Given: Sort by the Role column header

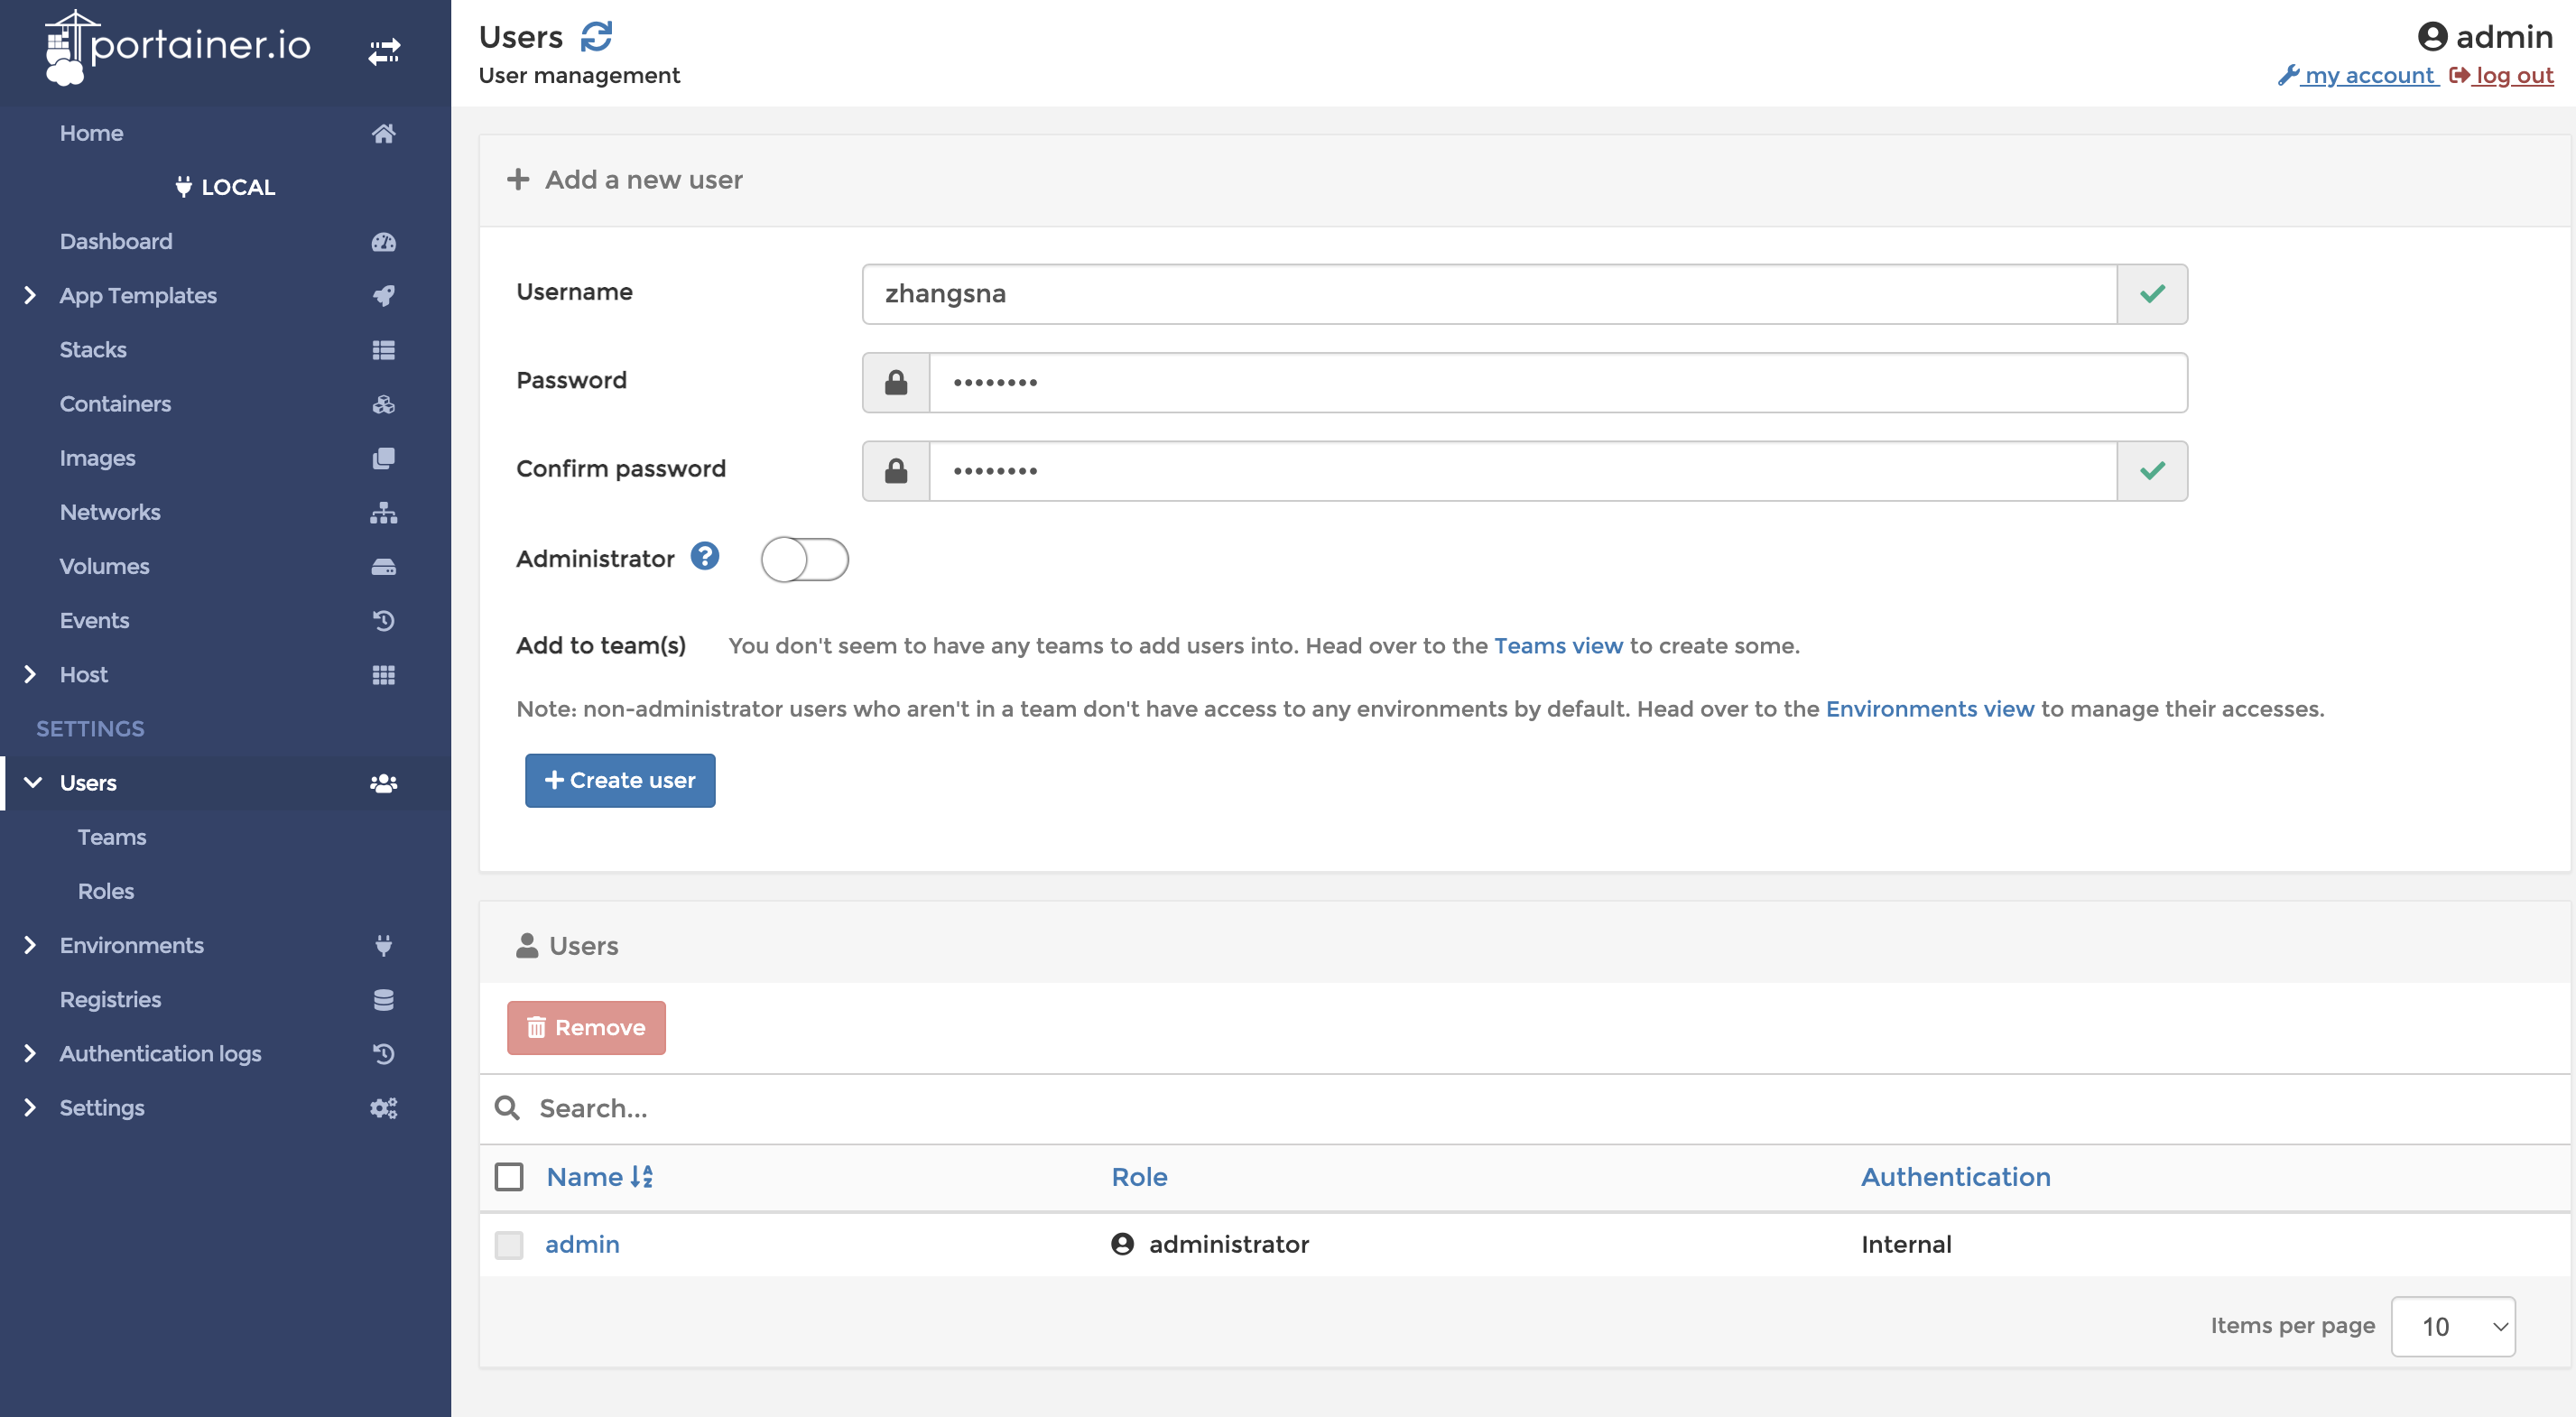Looking at the screenshot, I should tap(1139, 1177).
